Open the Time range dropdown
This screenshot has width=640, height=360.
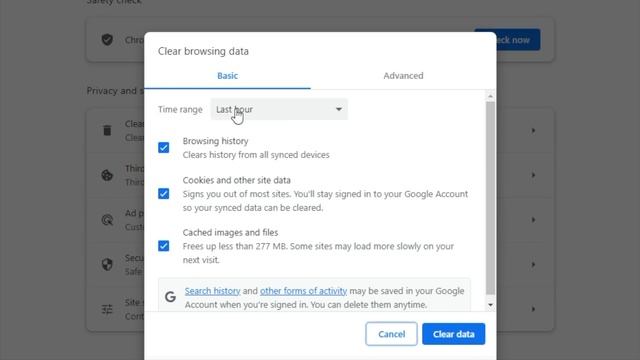point(279,109)
